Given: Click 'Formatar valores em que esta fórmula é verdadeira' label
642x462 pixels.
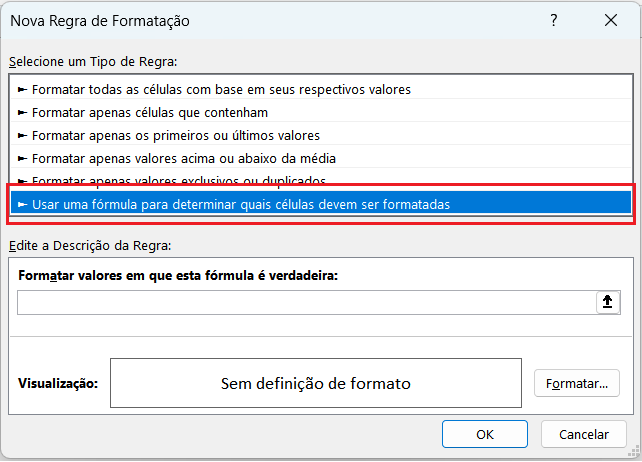Looking at the screenshot, I should tap(179, 275).
